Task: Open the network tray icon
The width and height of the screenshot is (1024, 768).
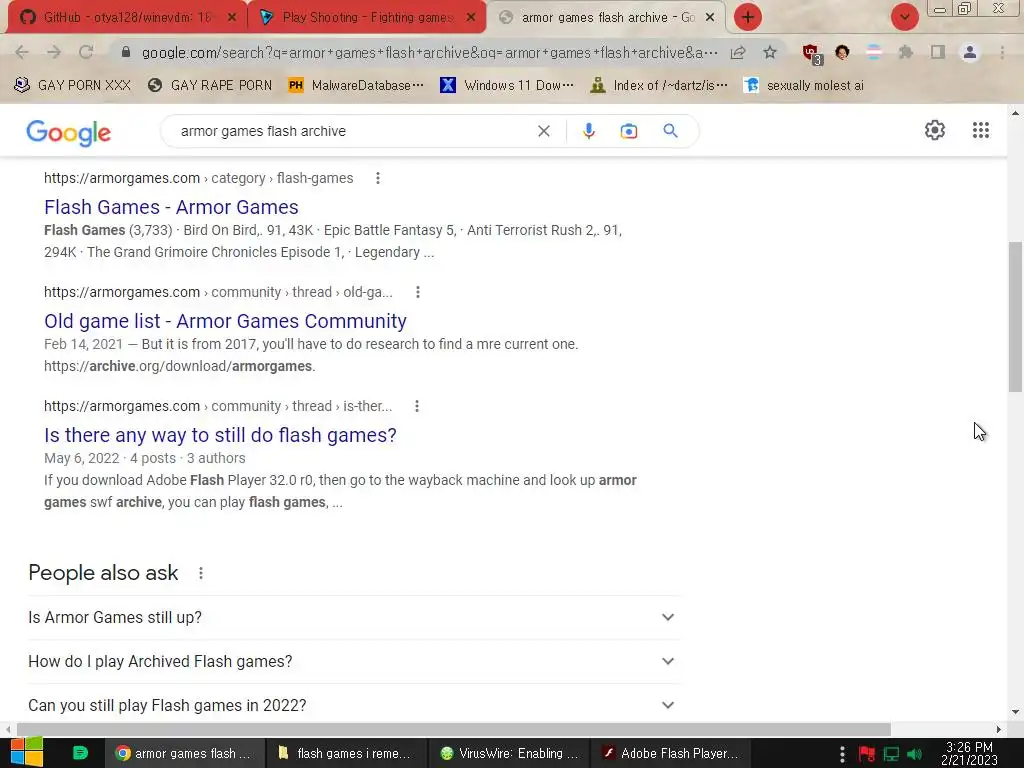Action: tap(891, 754)
